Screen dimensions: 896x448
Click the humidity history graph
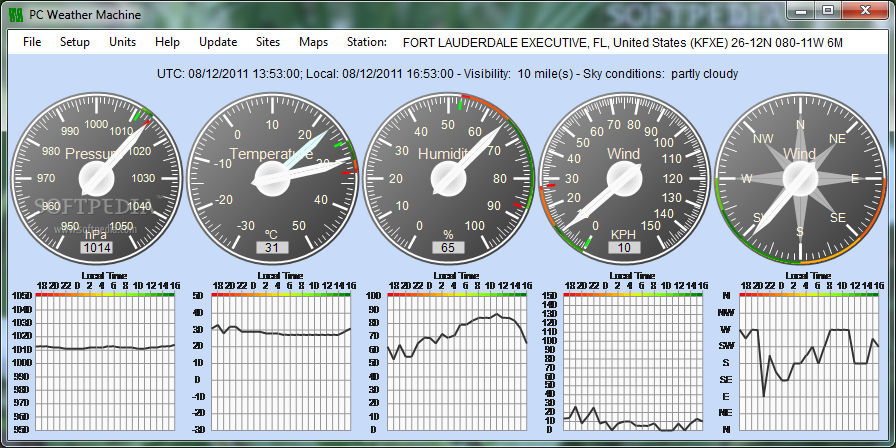[x=457, y=363]
